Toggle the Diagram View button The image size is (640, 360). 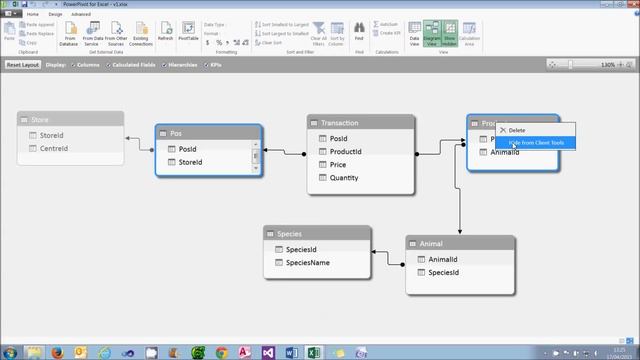(432, 33)
